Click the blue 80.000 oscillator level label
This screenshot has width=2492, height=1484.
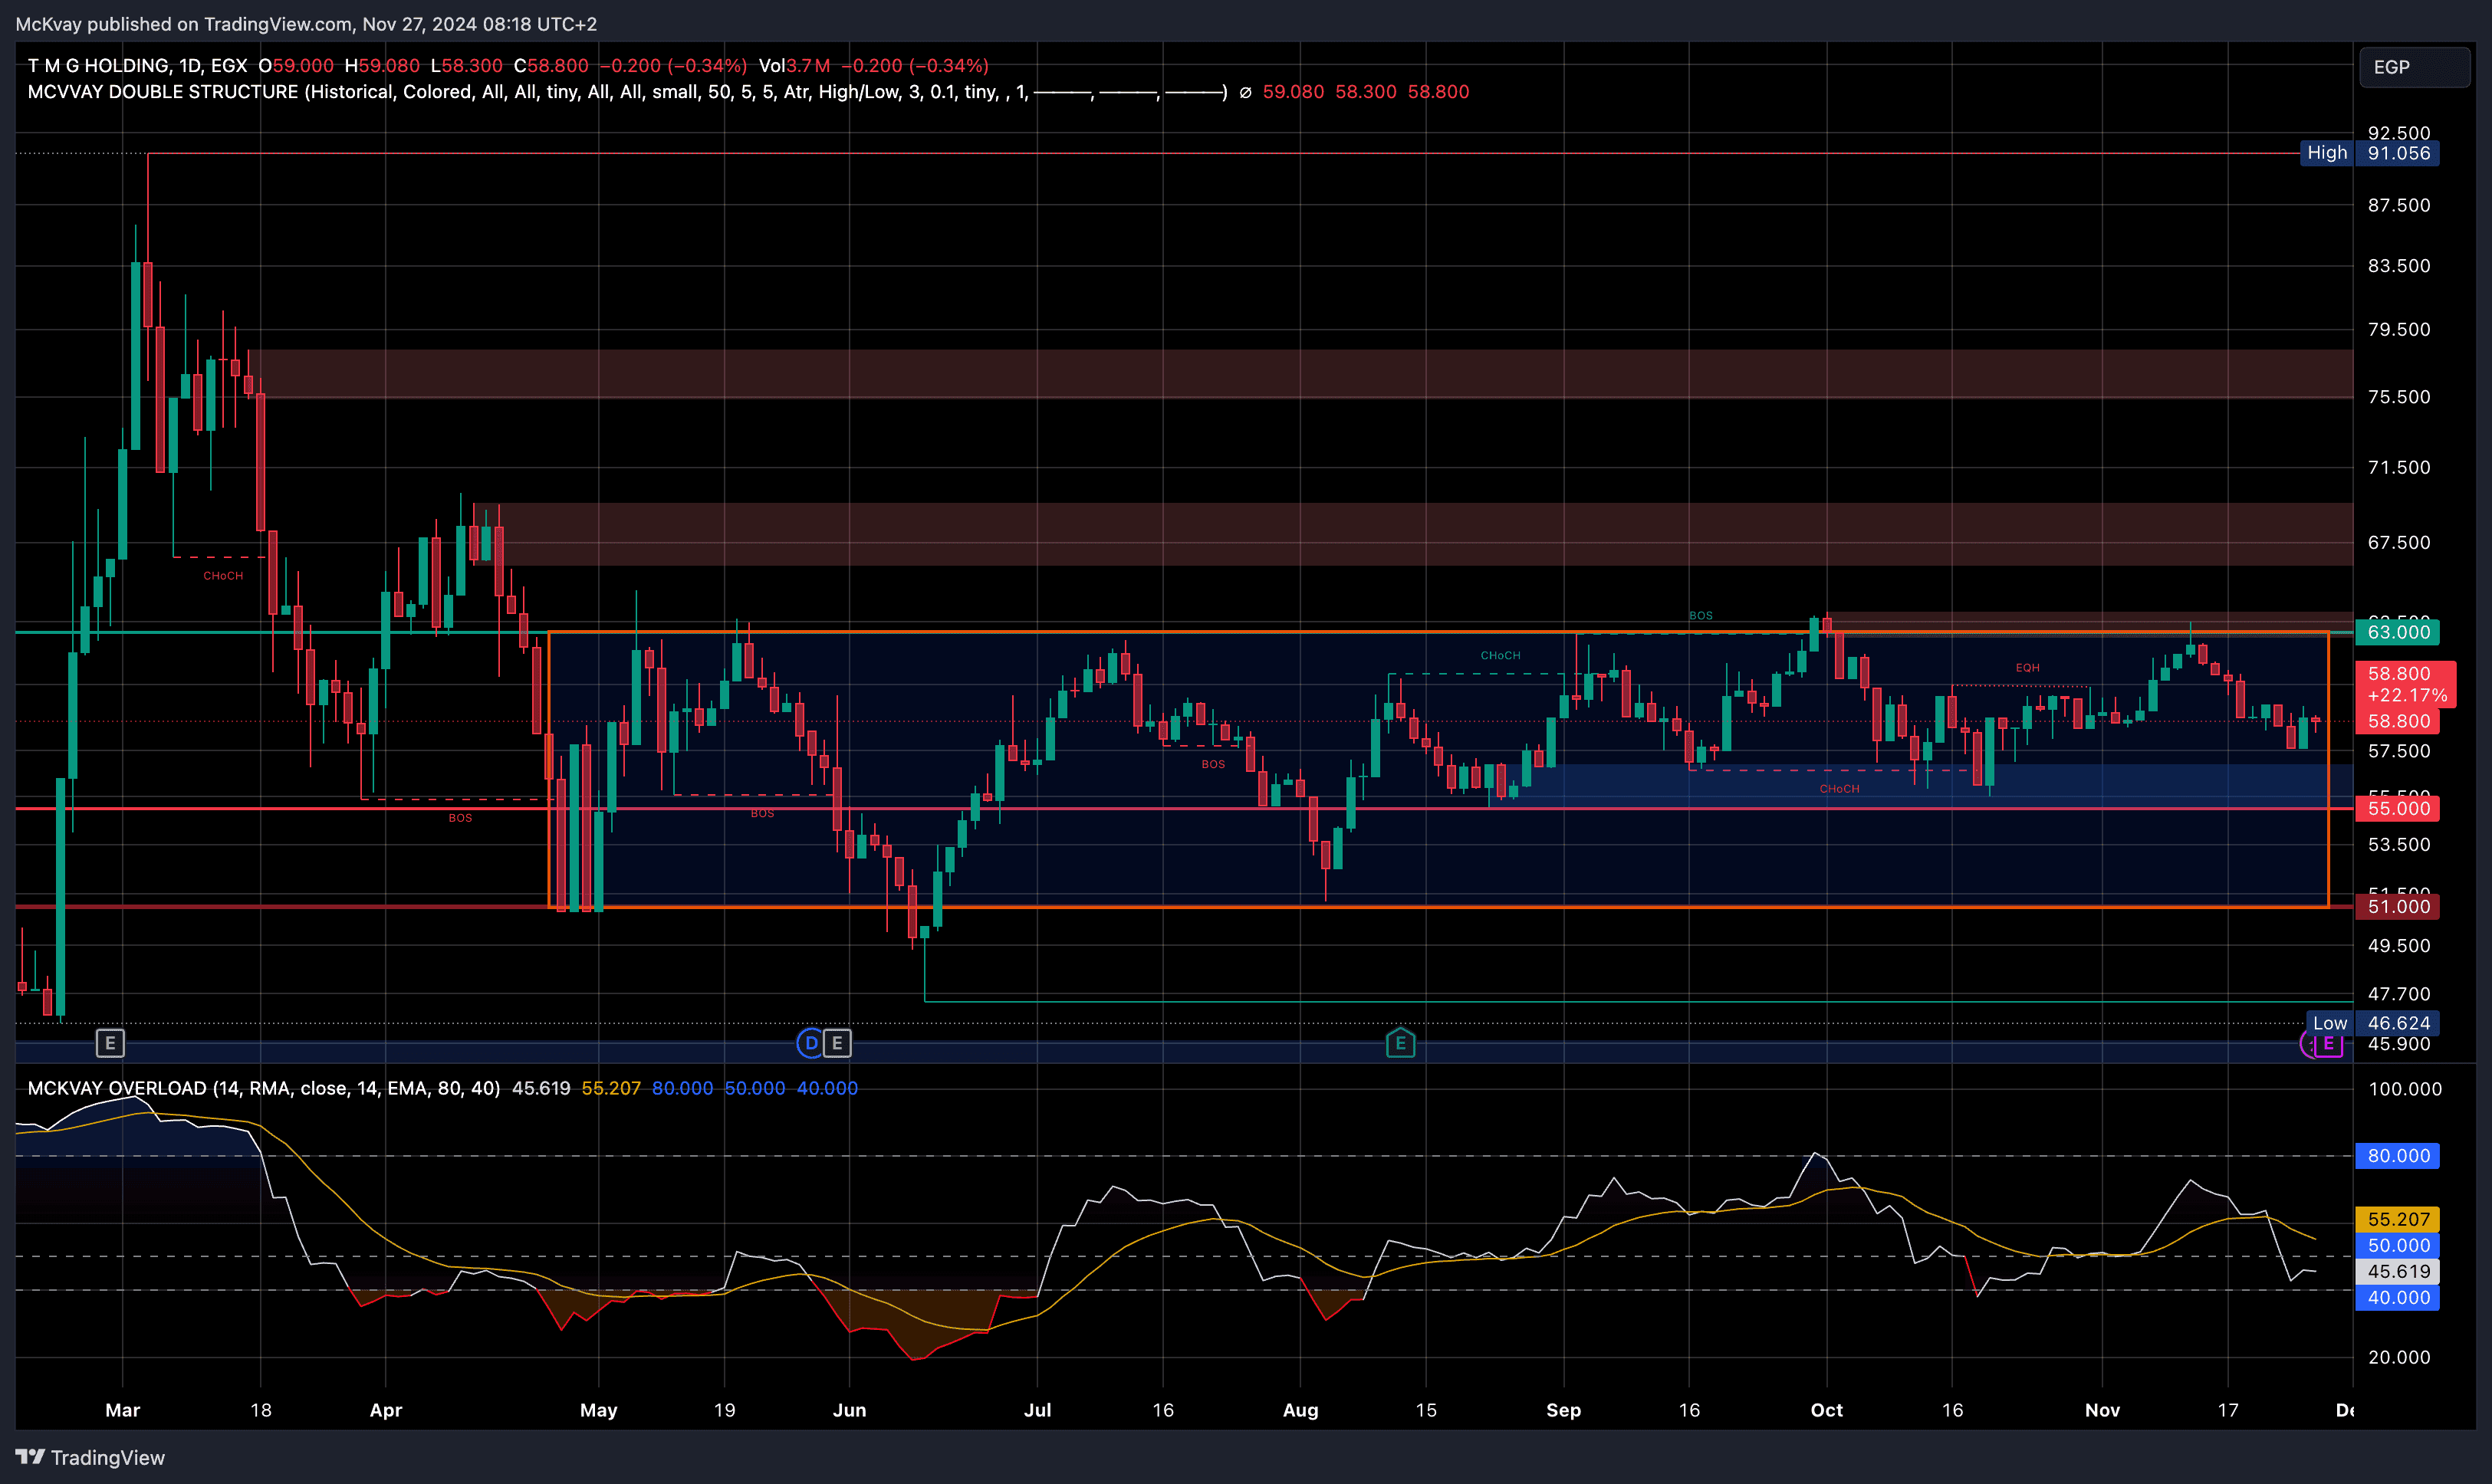pos(2397,1156)
